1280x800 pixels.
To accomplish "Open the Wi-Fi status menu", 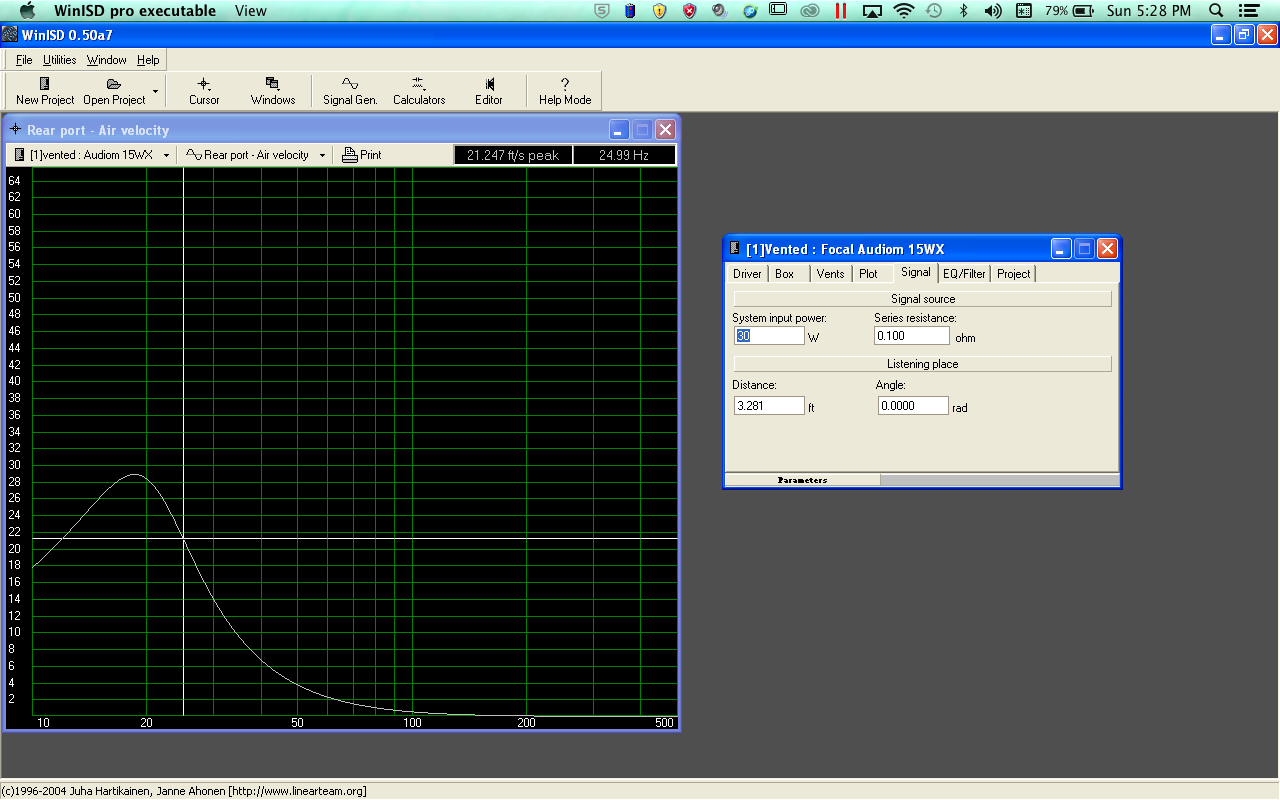I will 904,11.
